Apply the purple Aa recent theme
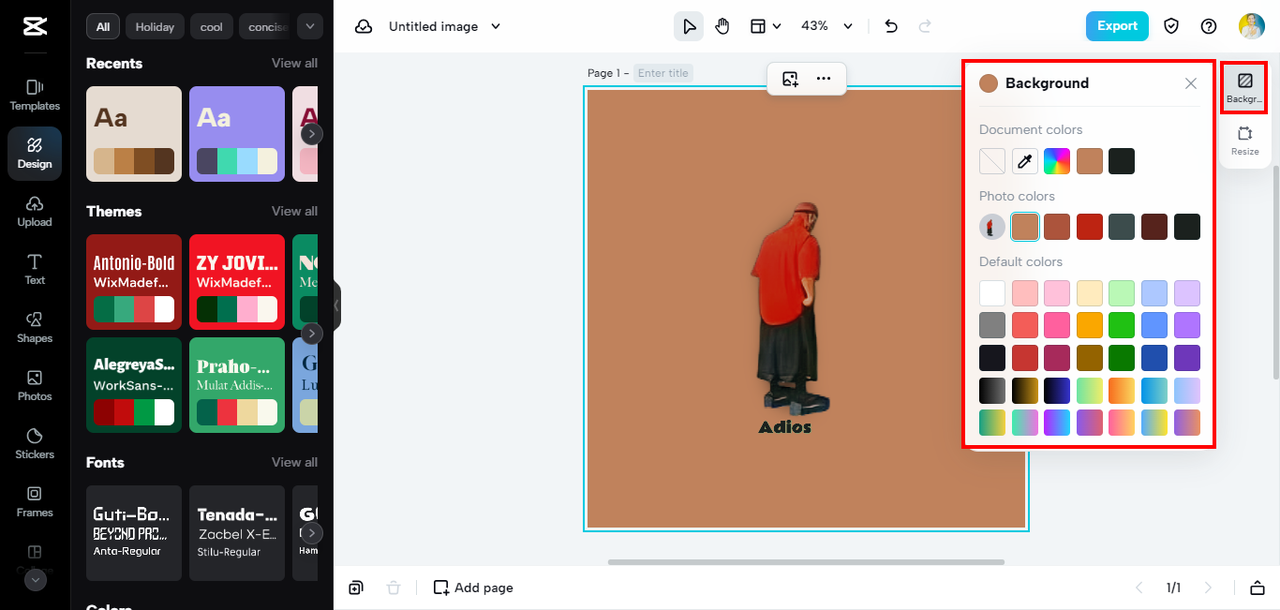The image size is (1280, 610). (237, 134)
